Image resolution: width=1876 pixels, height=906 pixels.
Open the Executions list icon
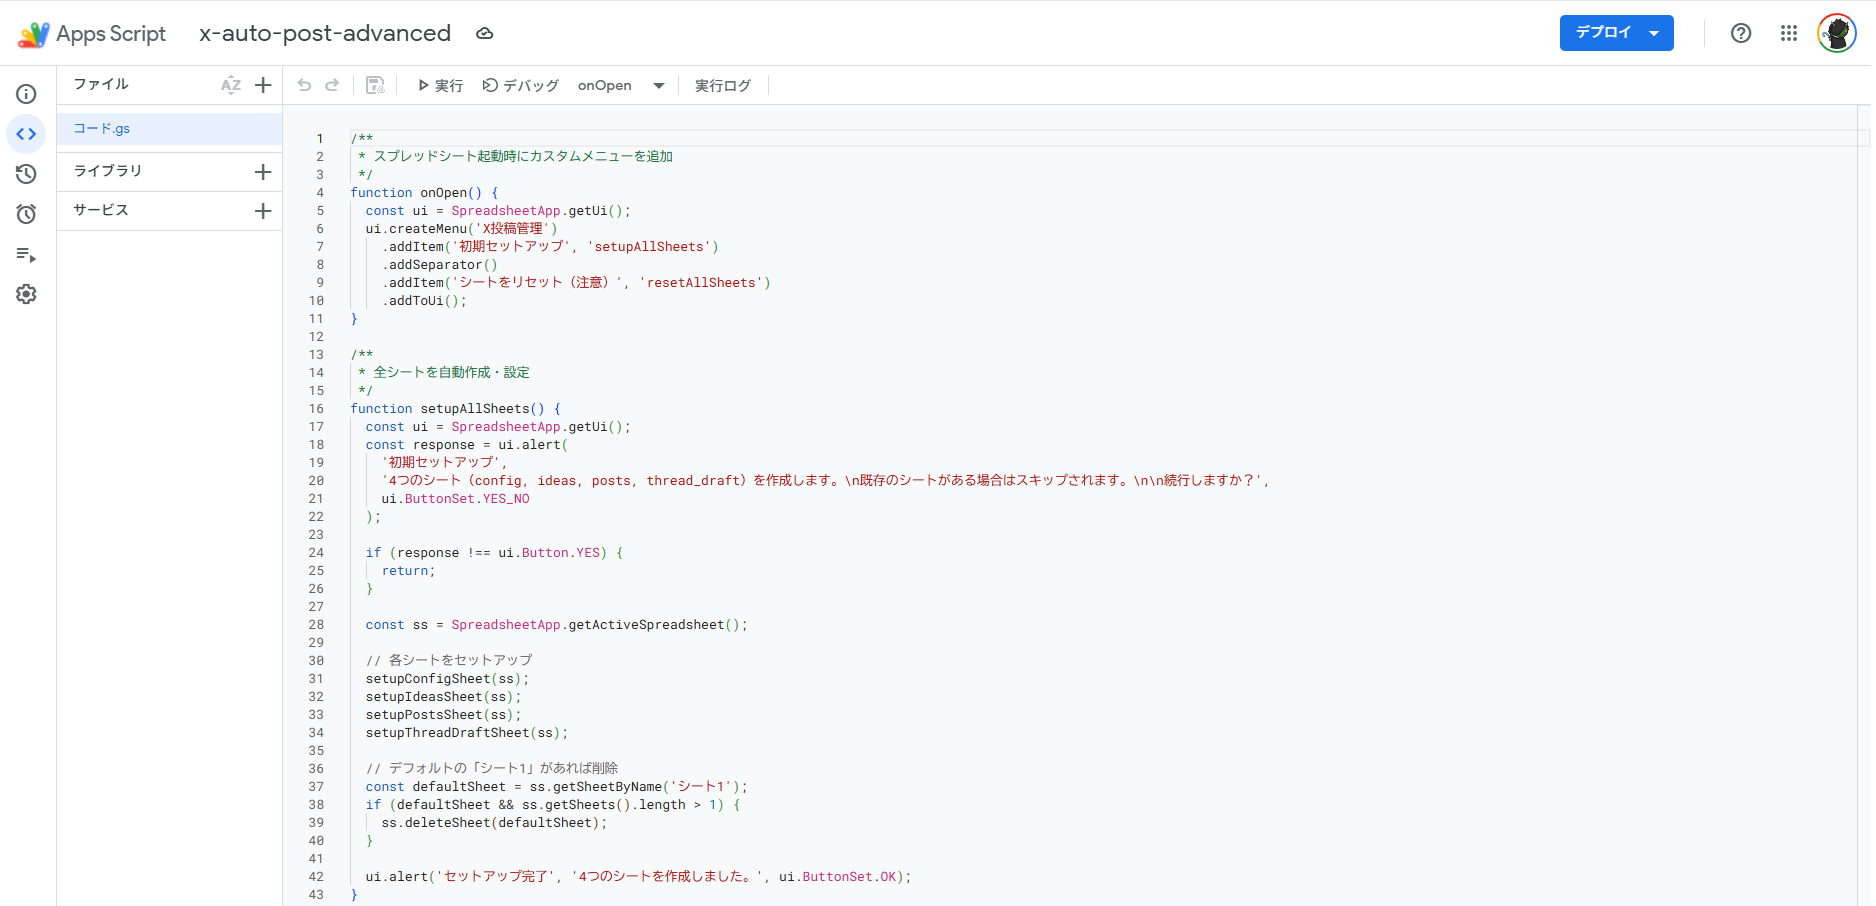coord(27,255)
